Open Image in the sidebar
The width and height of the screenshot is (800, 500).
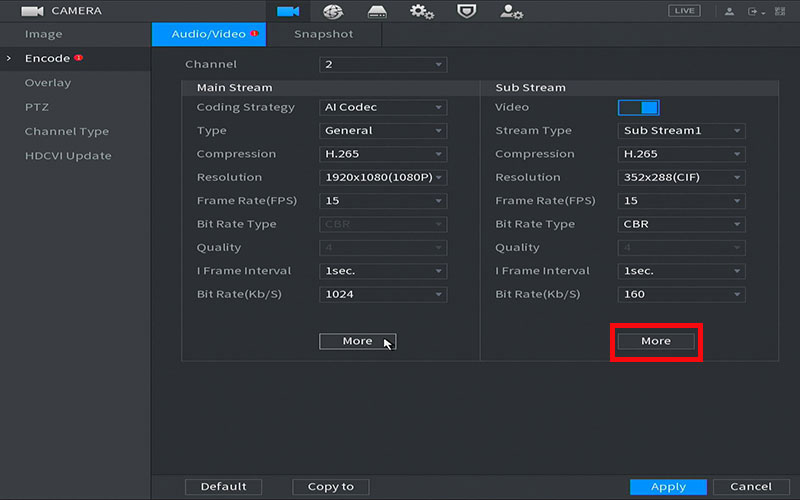click(x=43, y=34)
